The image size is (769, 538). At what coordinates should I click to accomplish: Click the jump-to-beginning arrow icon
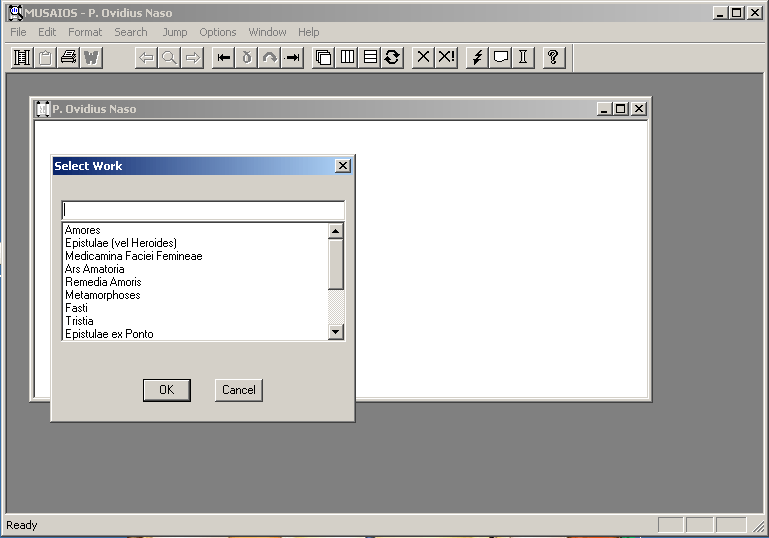point(224,57)
